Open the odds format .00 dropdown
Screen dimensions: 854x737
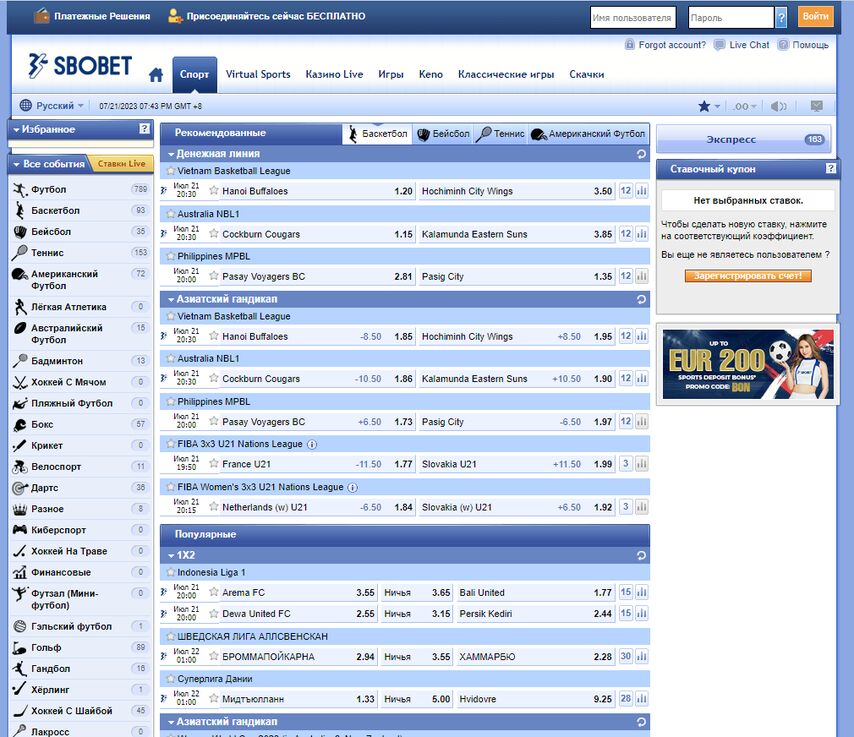tap(744, 106)
